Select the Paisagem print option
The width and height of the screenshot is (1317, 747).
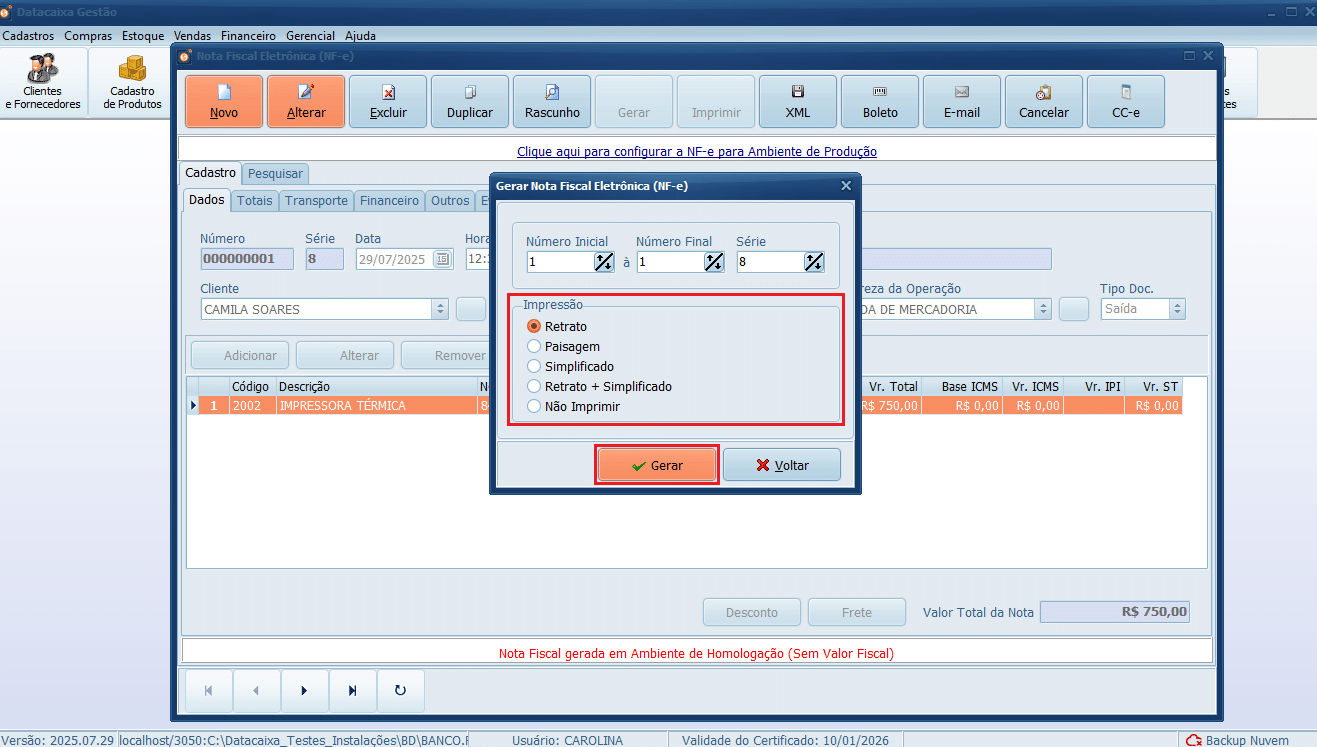coord(534,347)
